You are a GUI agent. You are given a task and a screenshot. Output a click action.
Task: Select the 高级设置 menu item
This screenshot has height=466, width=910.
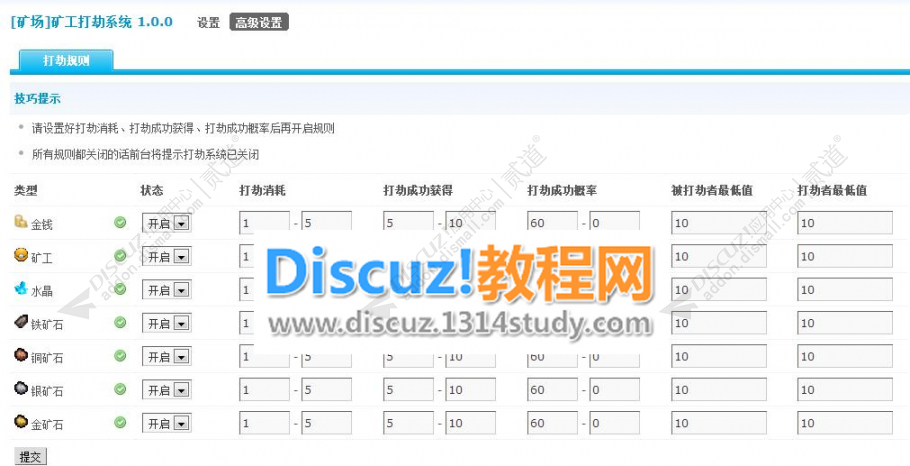click(259, 23)
